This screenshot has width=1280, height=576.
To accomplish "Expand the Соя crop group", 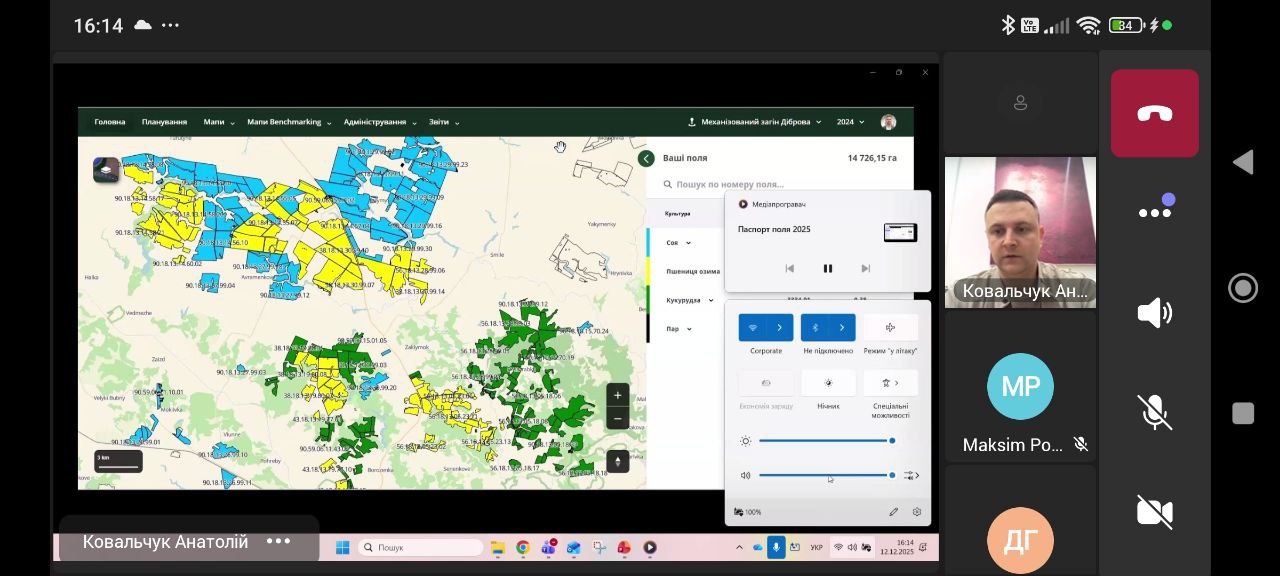I will pyautogui.click(x=688, y=243).
